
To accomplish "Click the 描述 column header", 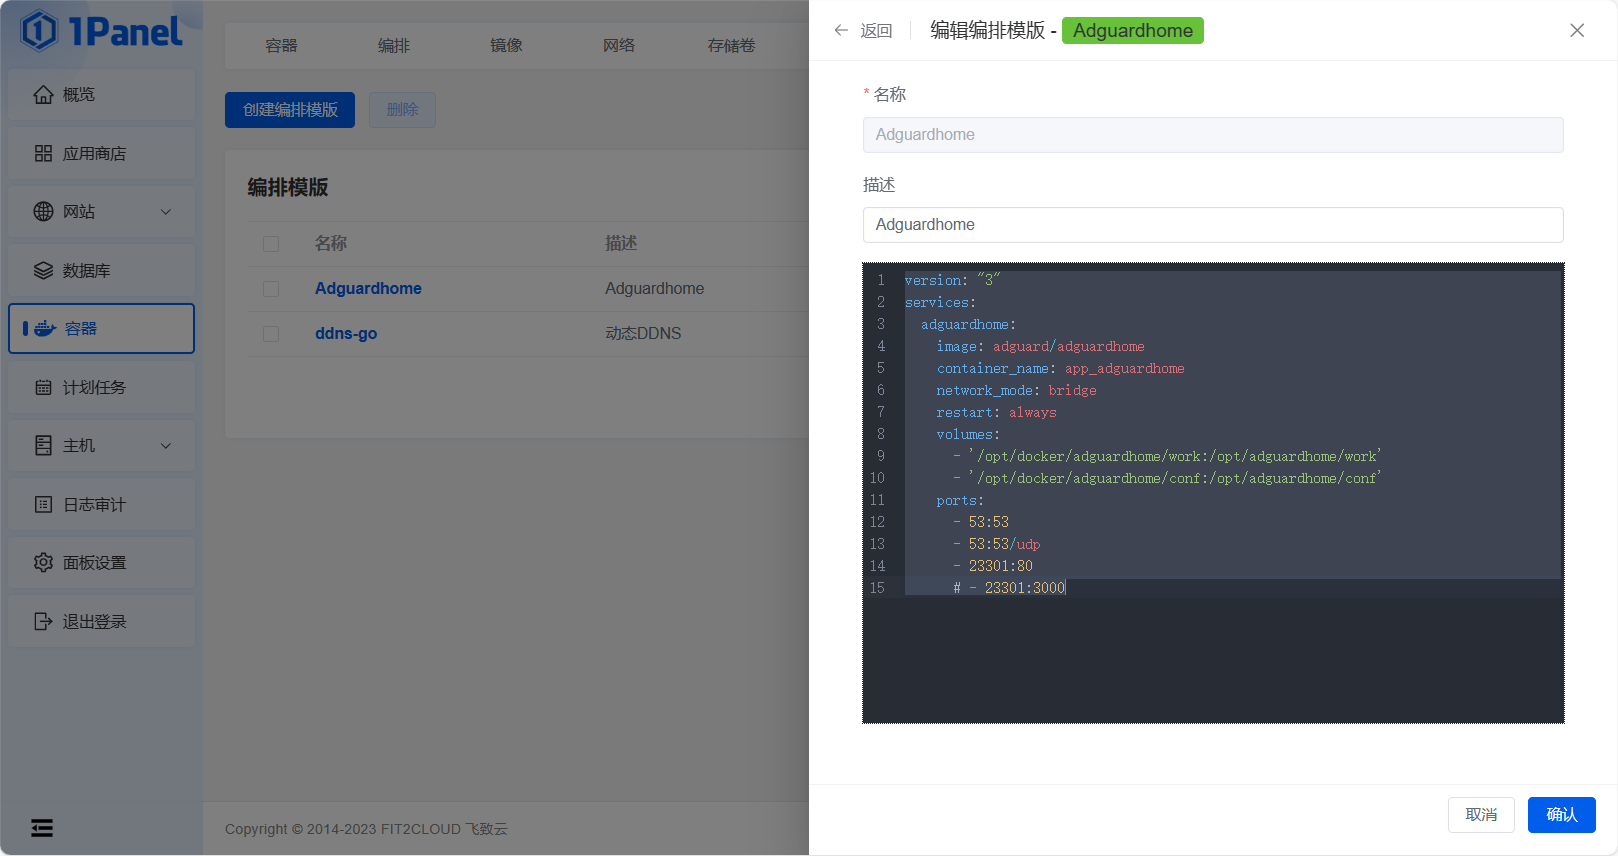I will click(621, 244).
